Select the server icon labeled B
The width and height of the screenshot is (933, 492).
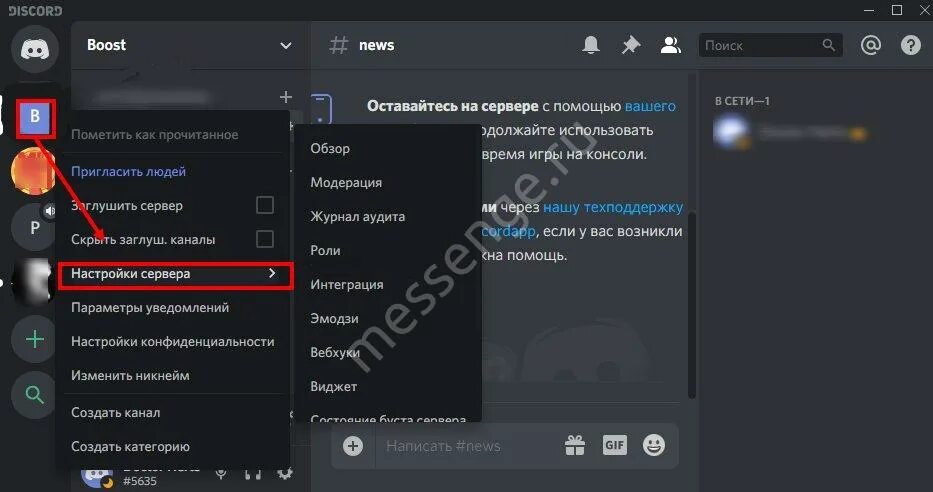pos(35,118)
